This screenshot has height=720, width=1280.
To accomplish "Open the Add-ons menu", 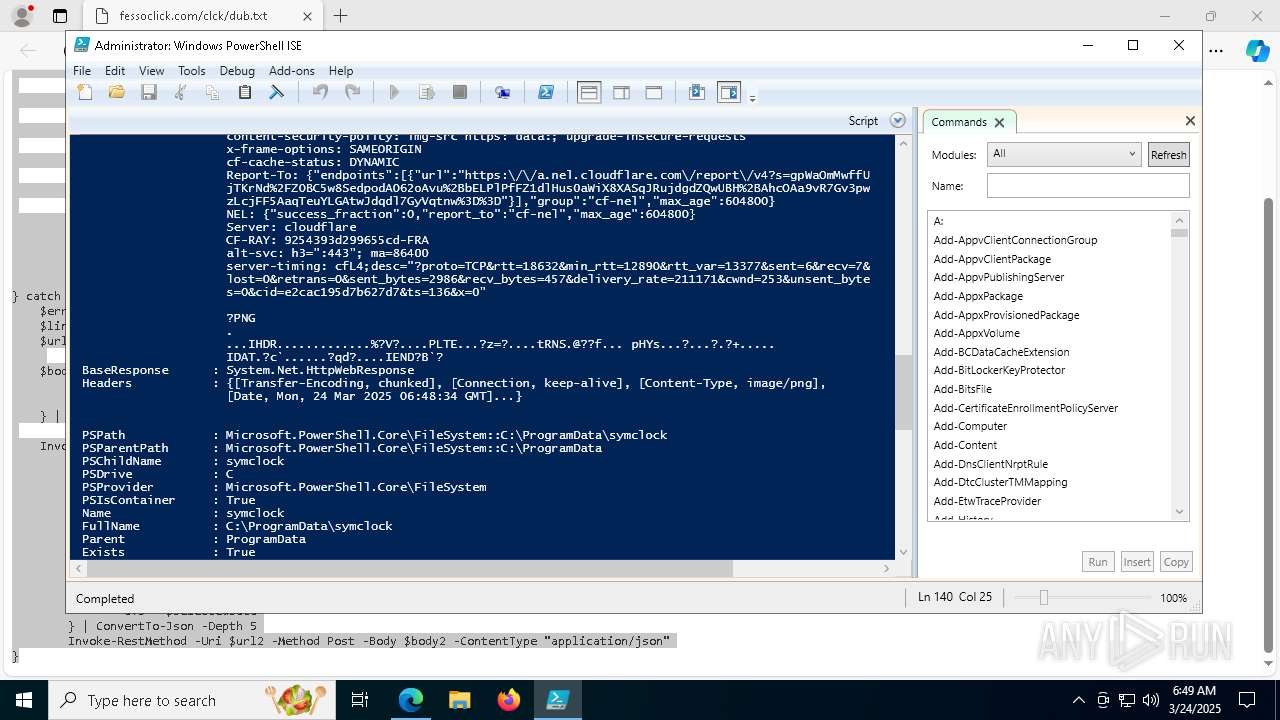I will 292,71.
